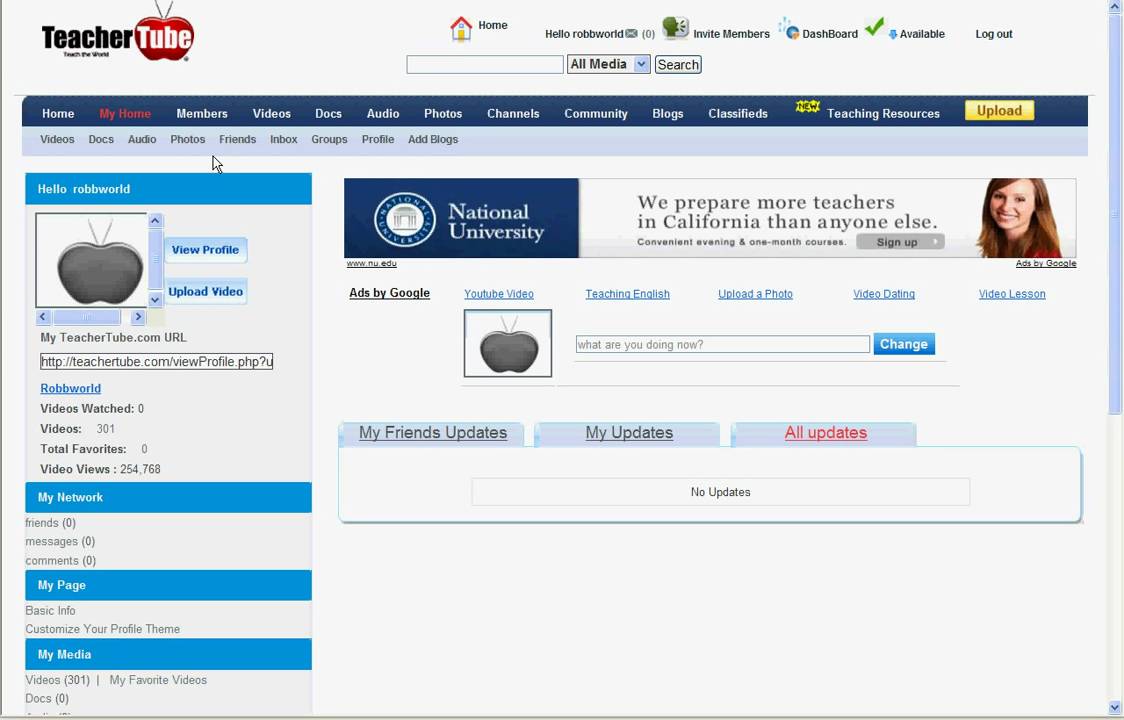The height and width of the screenshot is (720, 1124).
Task: Open Home in the main navigation bar
Action: [x=58, y=113]
